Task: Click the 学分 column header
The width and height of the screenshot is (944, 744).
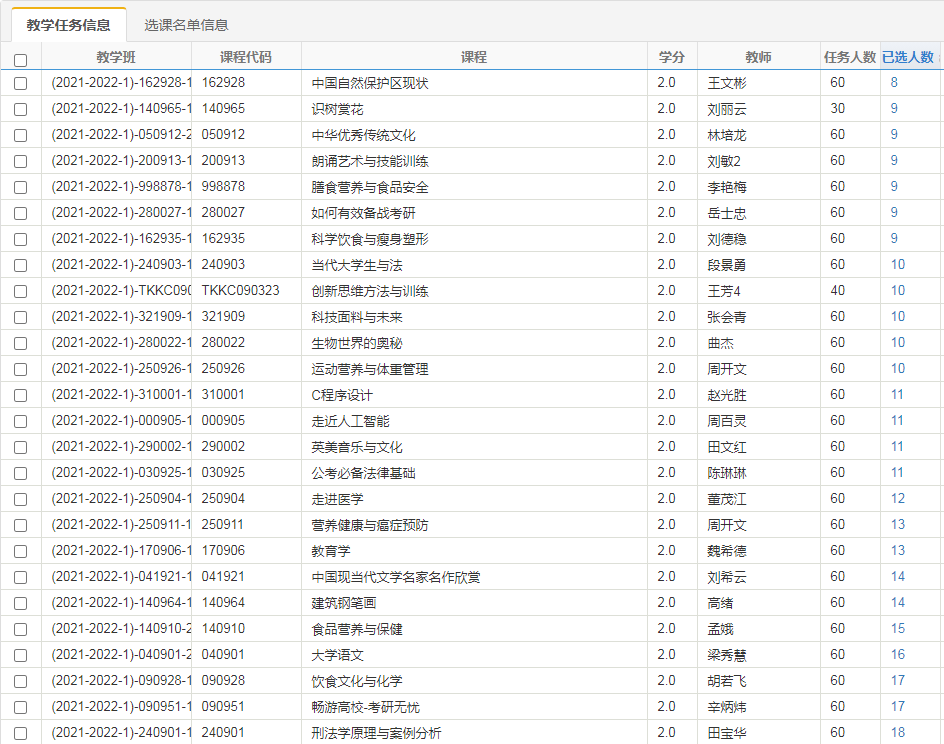Action: (672, 57)
